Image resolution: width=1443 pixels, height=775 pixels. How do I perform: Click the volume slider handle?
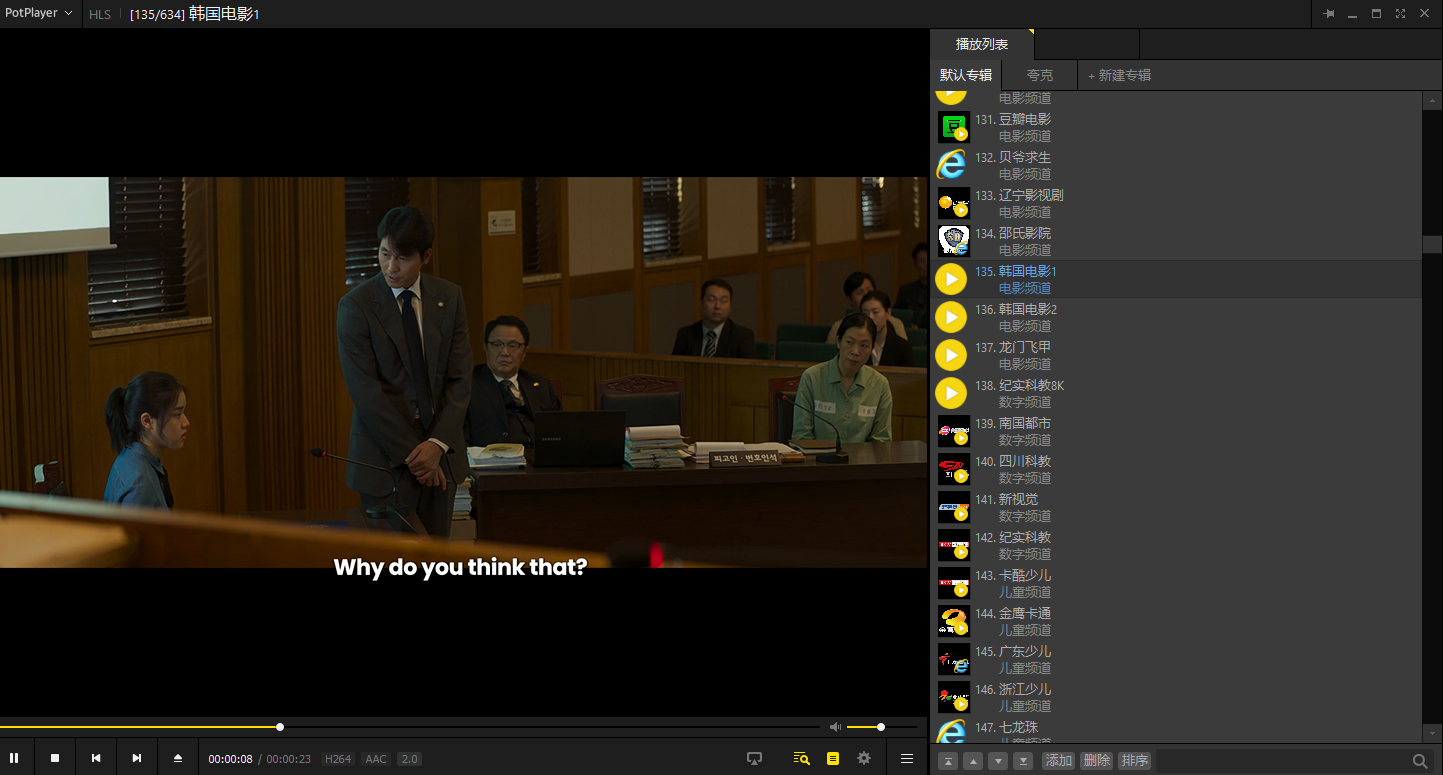[x=881, y=727]
